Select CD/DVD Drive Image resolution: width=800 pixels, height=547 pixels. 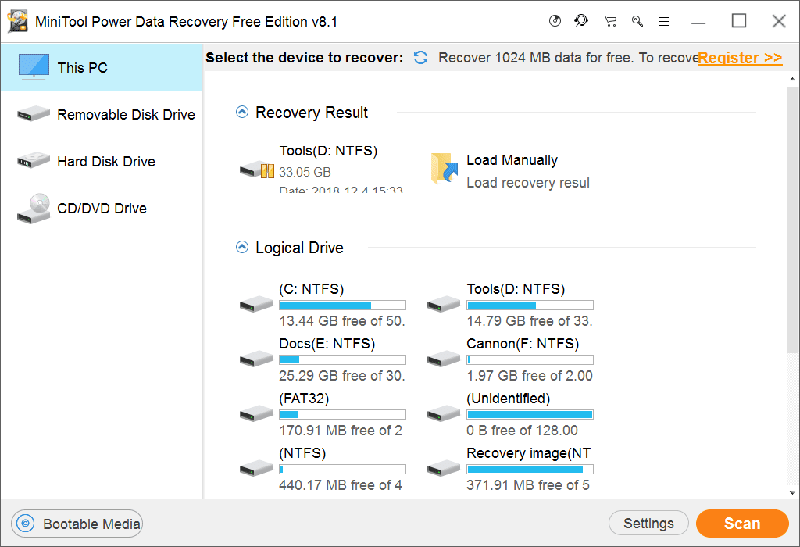click(x=102, y=208)
